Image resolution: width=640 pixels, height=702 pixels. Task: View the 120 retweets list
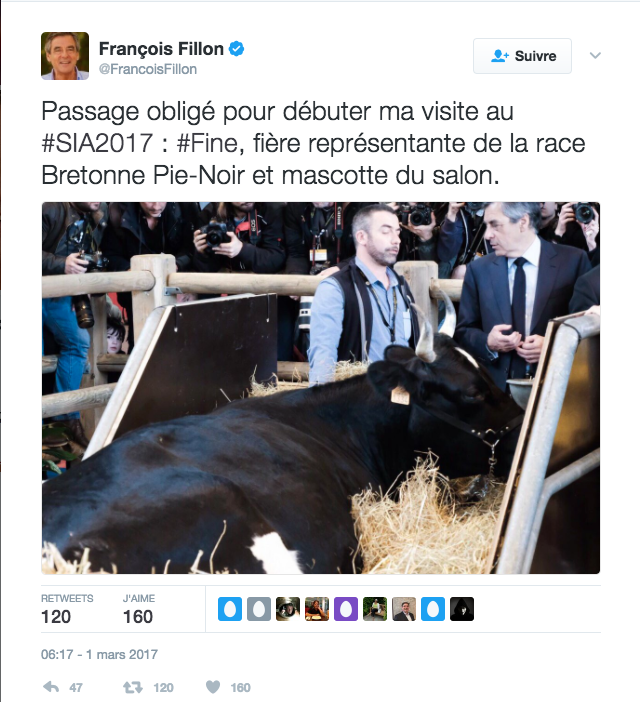pos(67,609)
